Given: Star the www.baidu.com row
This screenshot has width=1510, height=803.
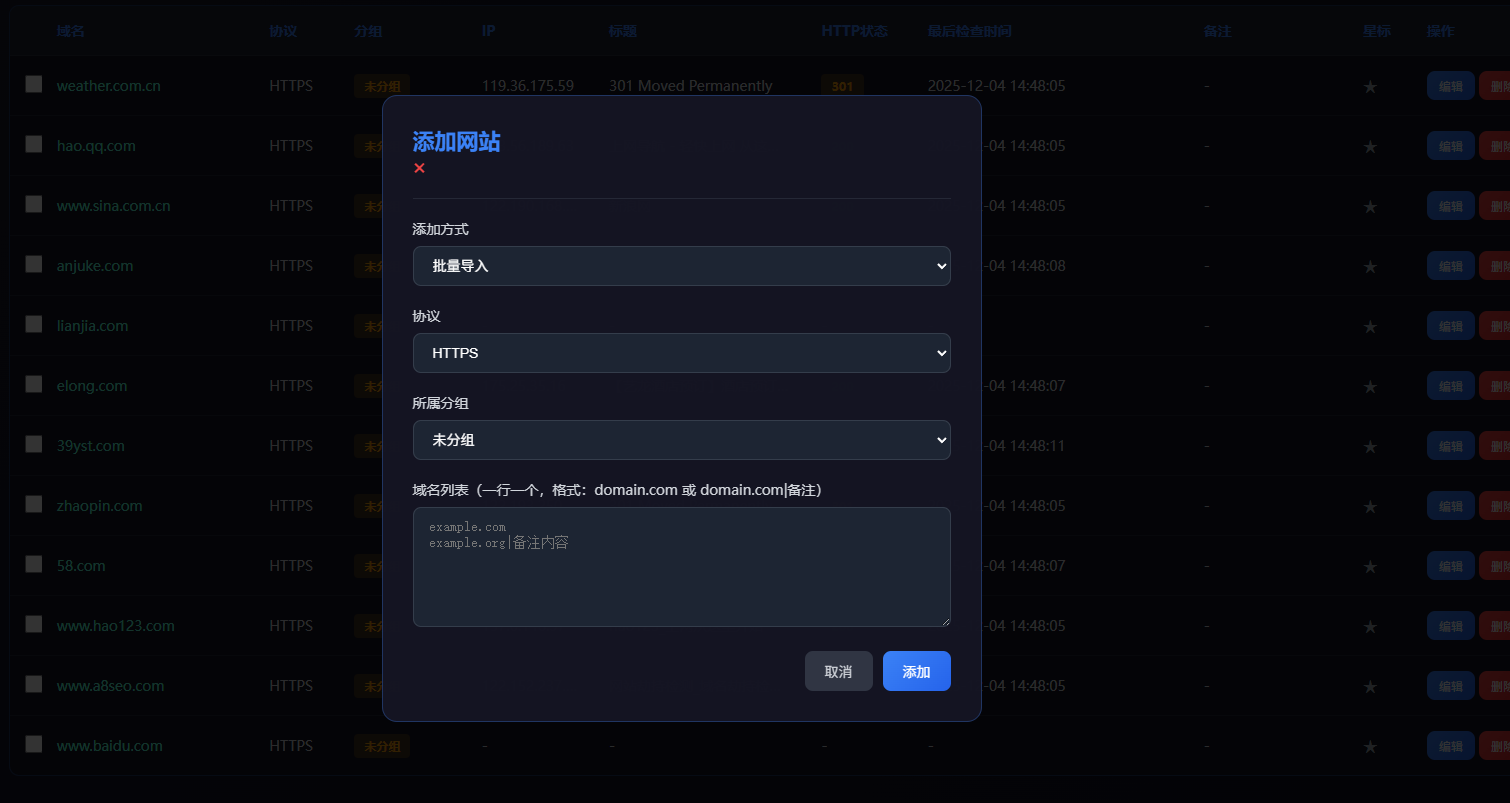Looking at the screenshot, I should tap(1370, 747).
